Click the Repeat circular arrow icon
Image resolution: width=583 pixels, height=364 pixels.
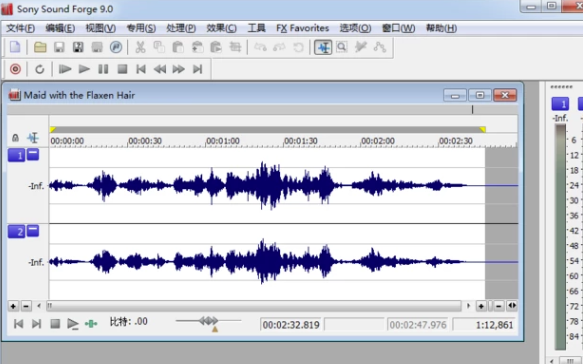[x=298, y=47]
